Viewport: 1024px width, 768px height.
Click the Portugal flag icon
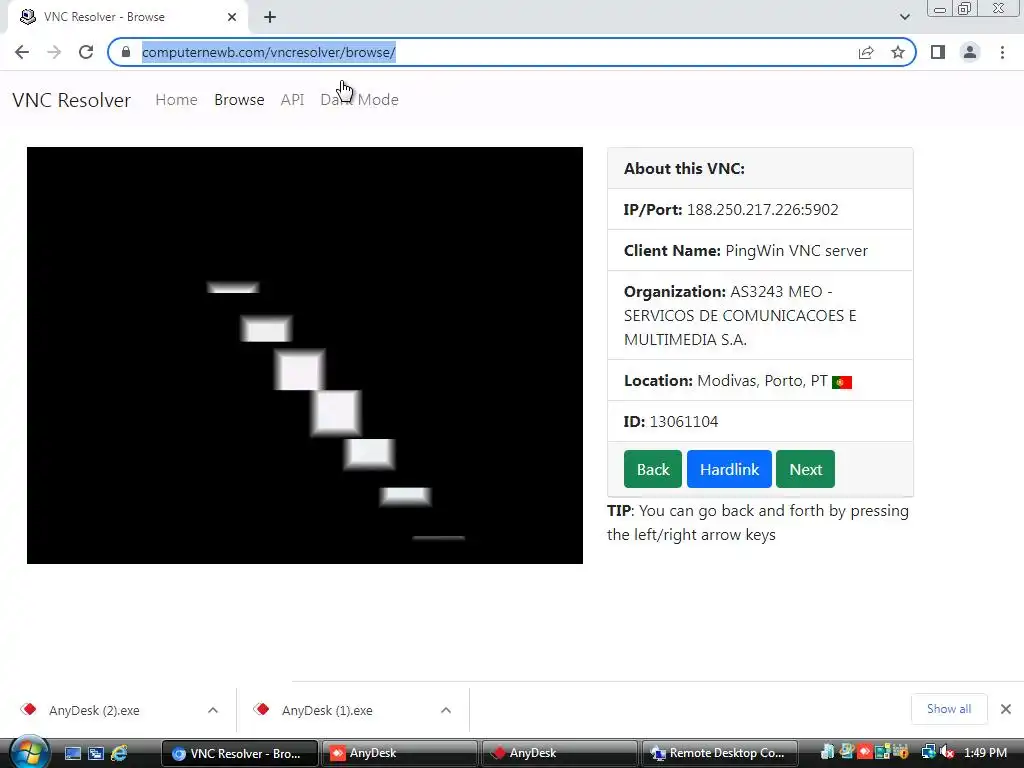(842, 382)
